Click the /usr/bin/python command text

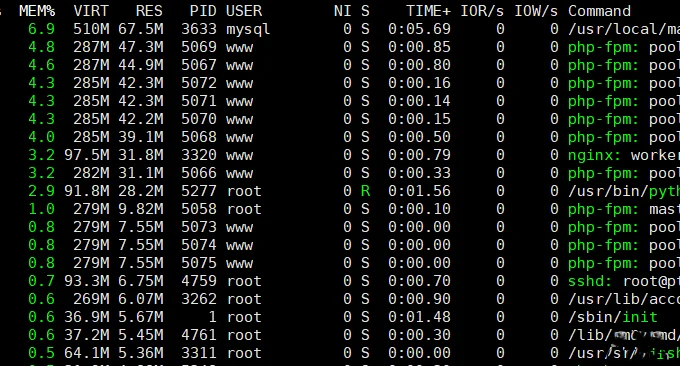click(624, 191)
